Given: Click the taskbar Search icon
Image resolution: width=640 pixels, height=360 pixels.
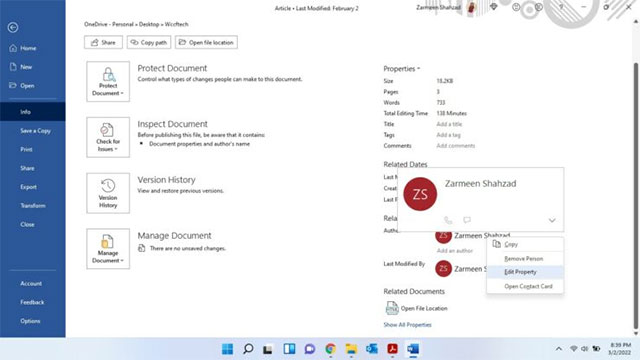Looking at the screenshot, I should (248, 349).
